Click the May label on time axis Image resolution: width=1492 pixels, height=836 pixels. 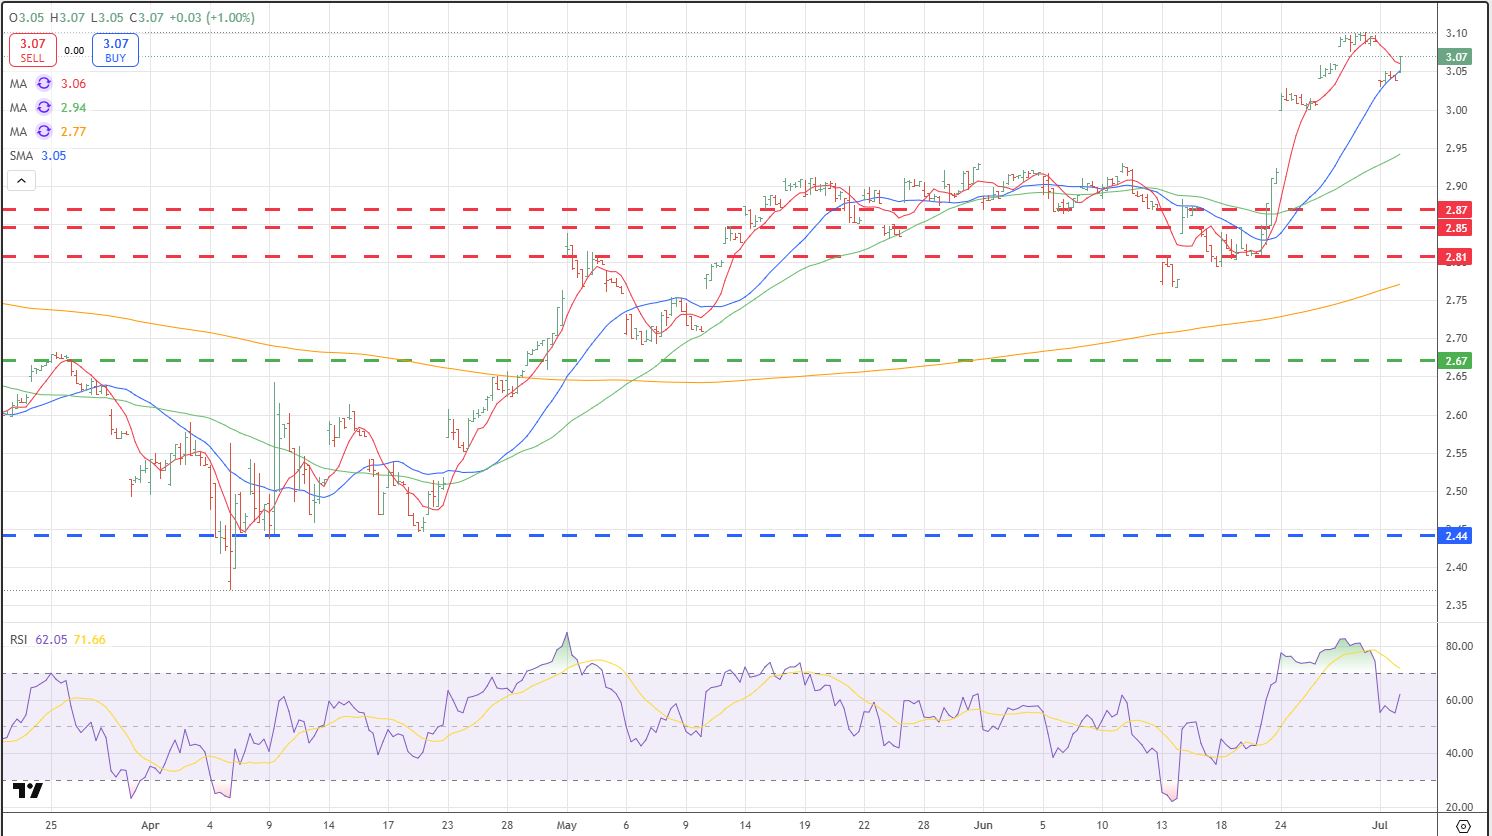[567, 826]
